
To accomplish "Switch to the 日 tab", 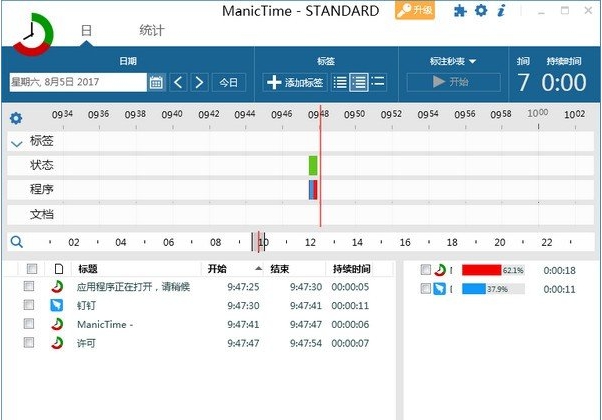I will click(x=87, y=30).
